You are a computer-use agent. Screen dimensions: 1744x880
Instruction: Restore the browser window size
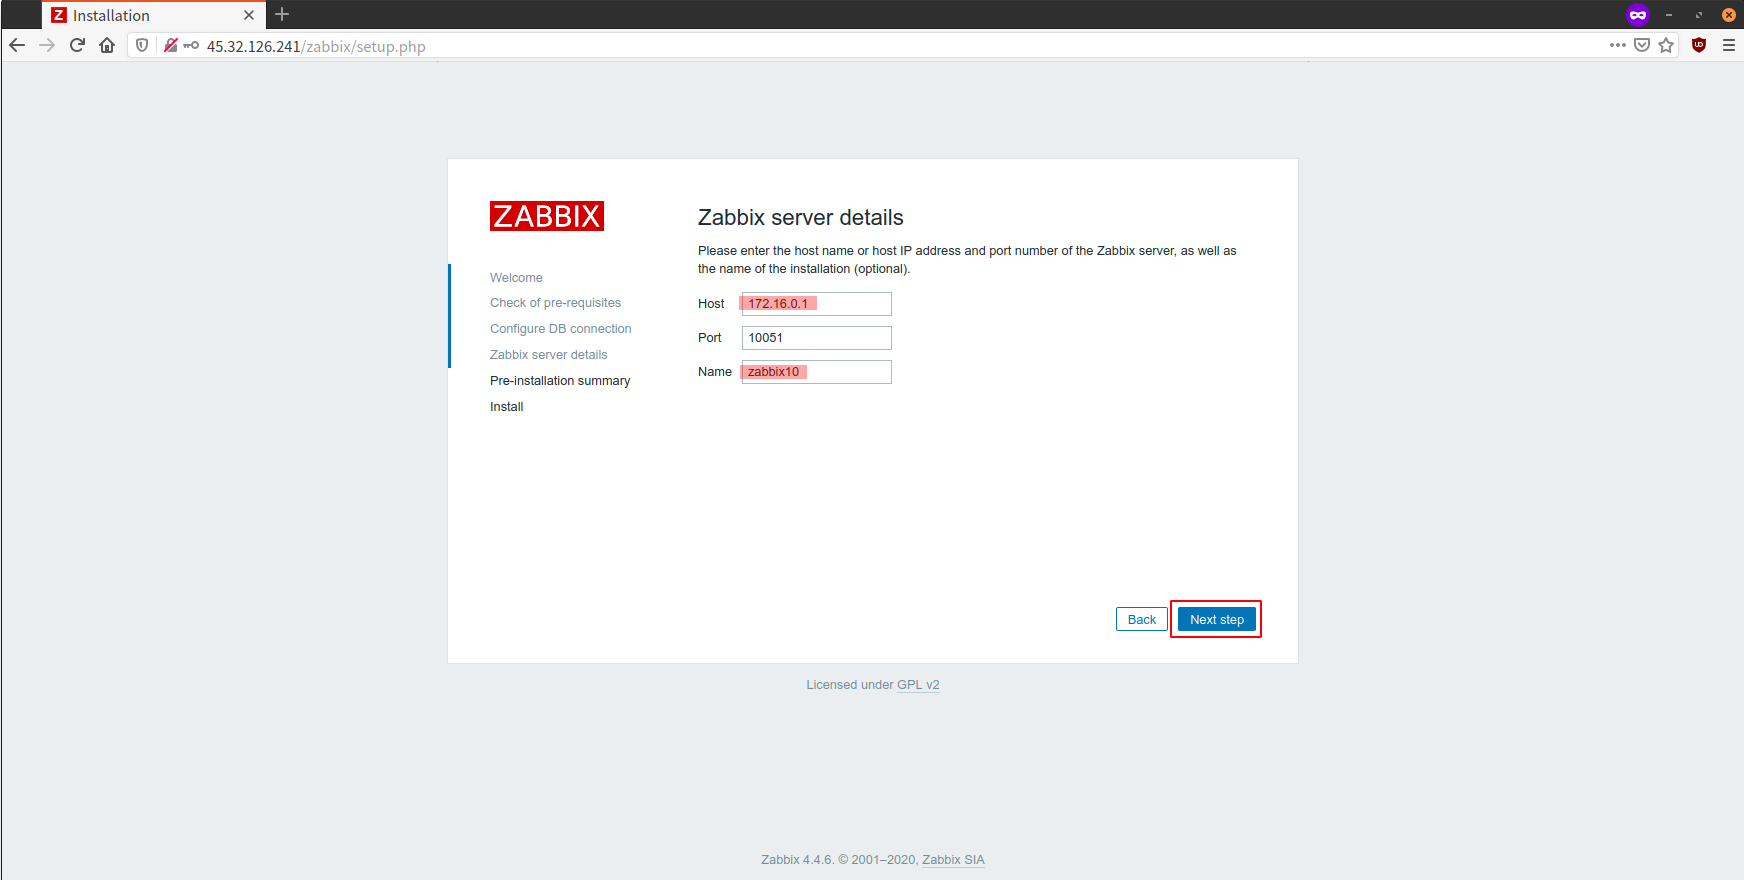pyautogui.click(x=1699, y=15)
